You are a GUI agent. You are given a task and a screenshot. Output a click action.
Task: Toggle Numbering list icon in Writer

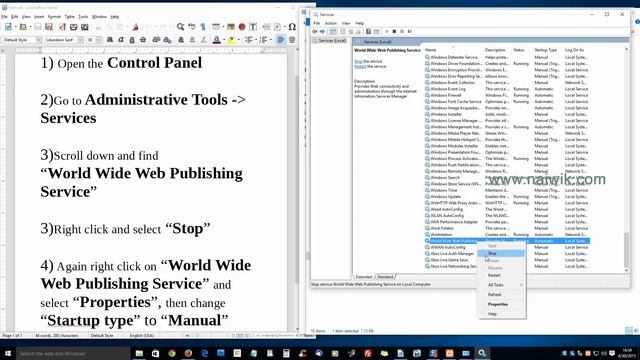coord(263,40)
